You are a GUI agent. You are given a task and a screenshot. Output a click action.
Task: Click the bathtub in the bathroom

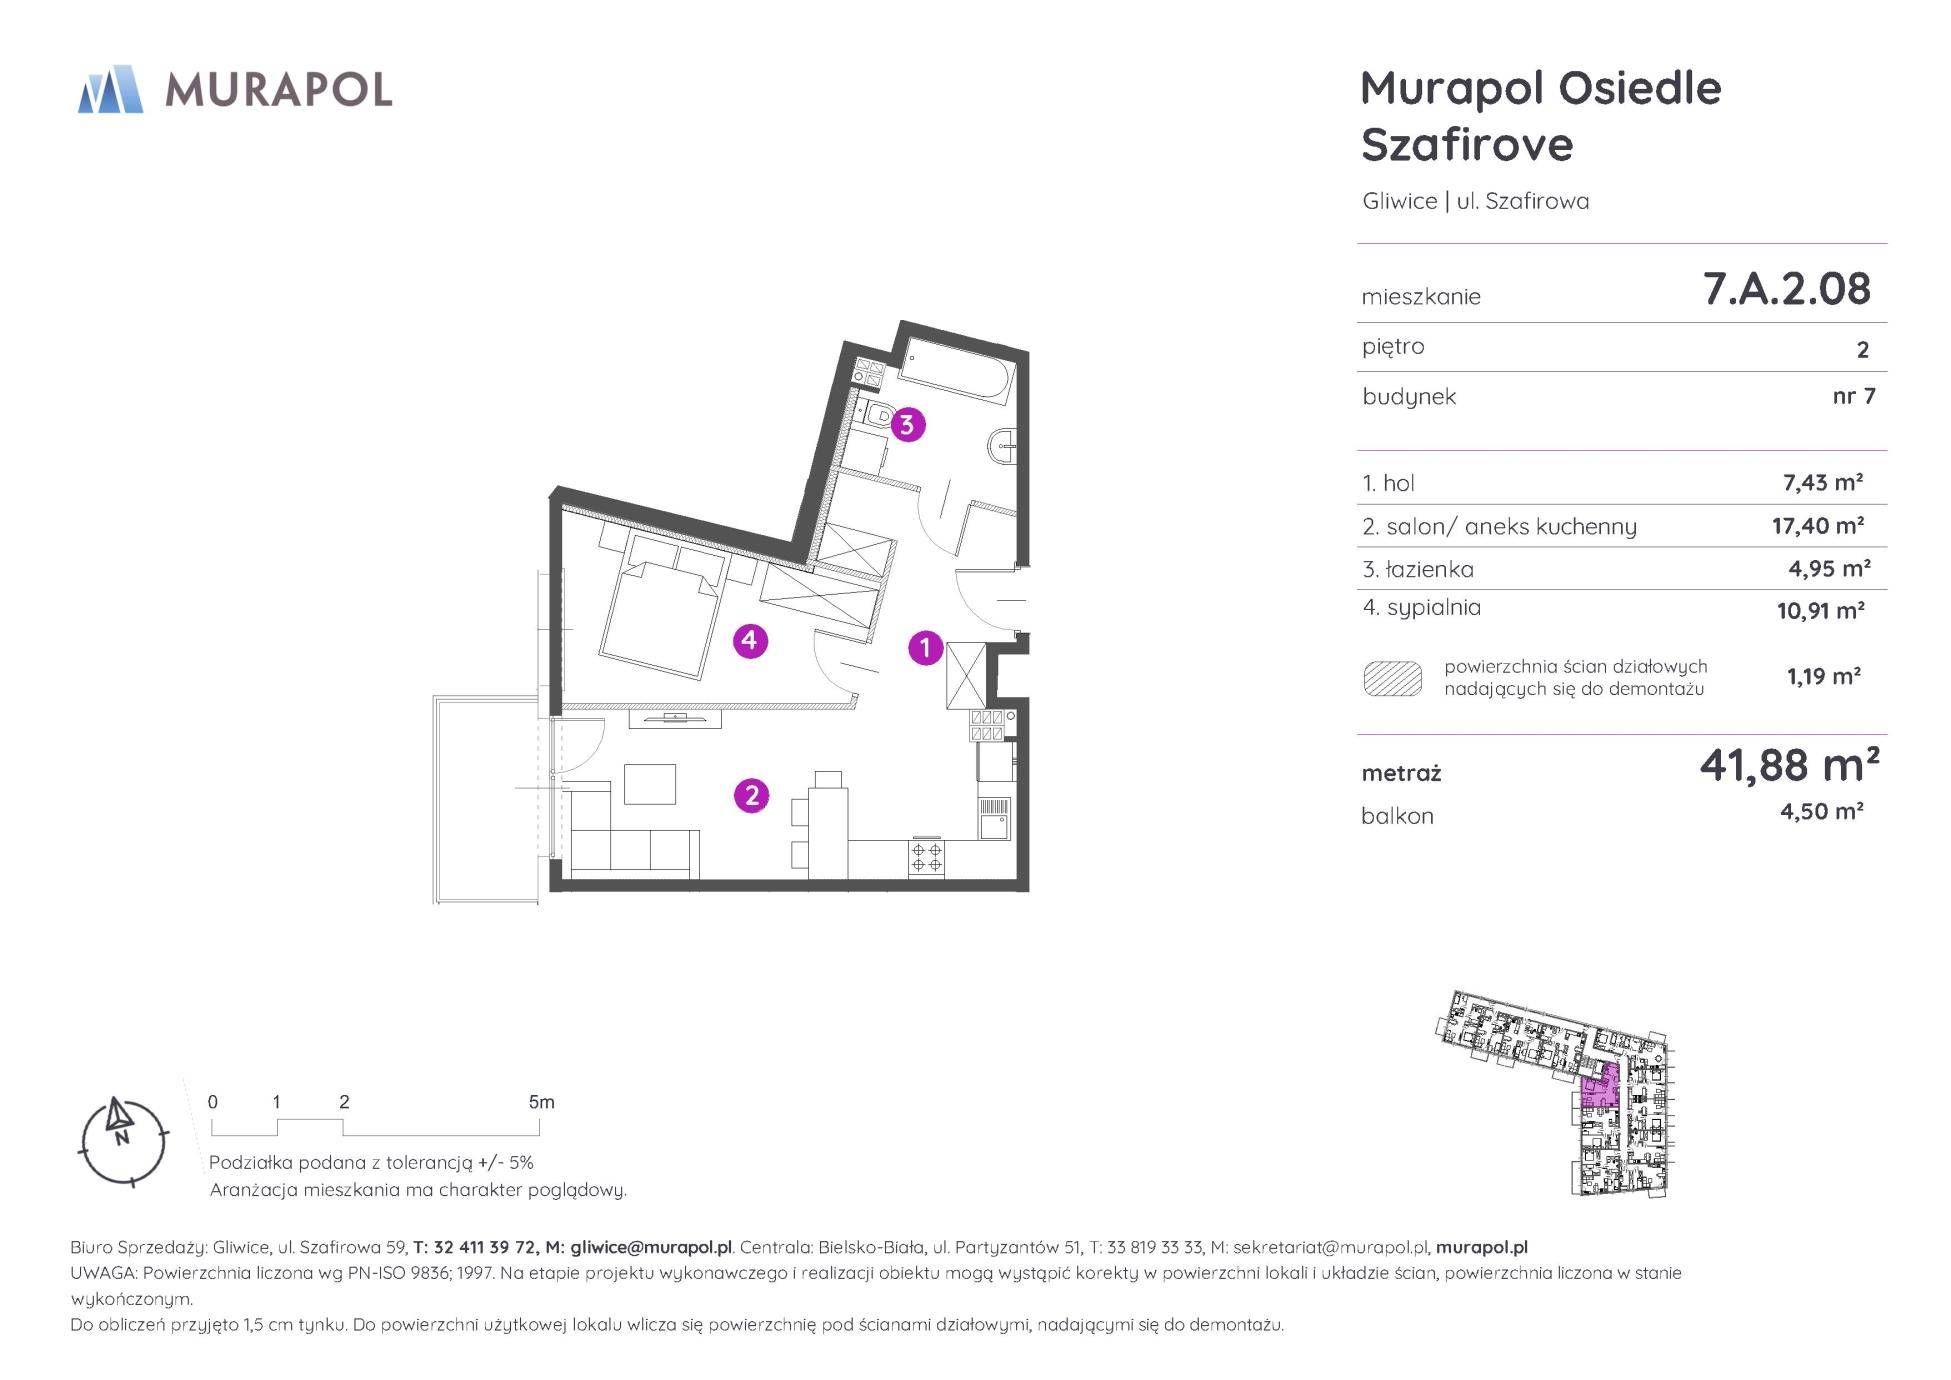point(957,371)
